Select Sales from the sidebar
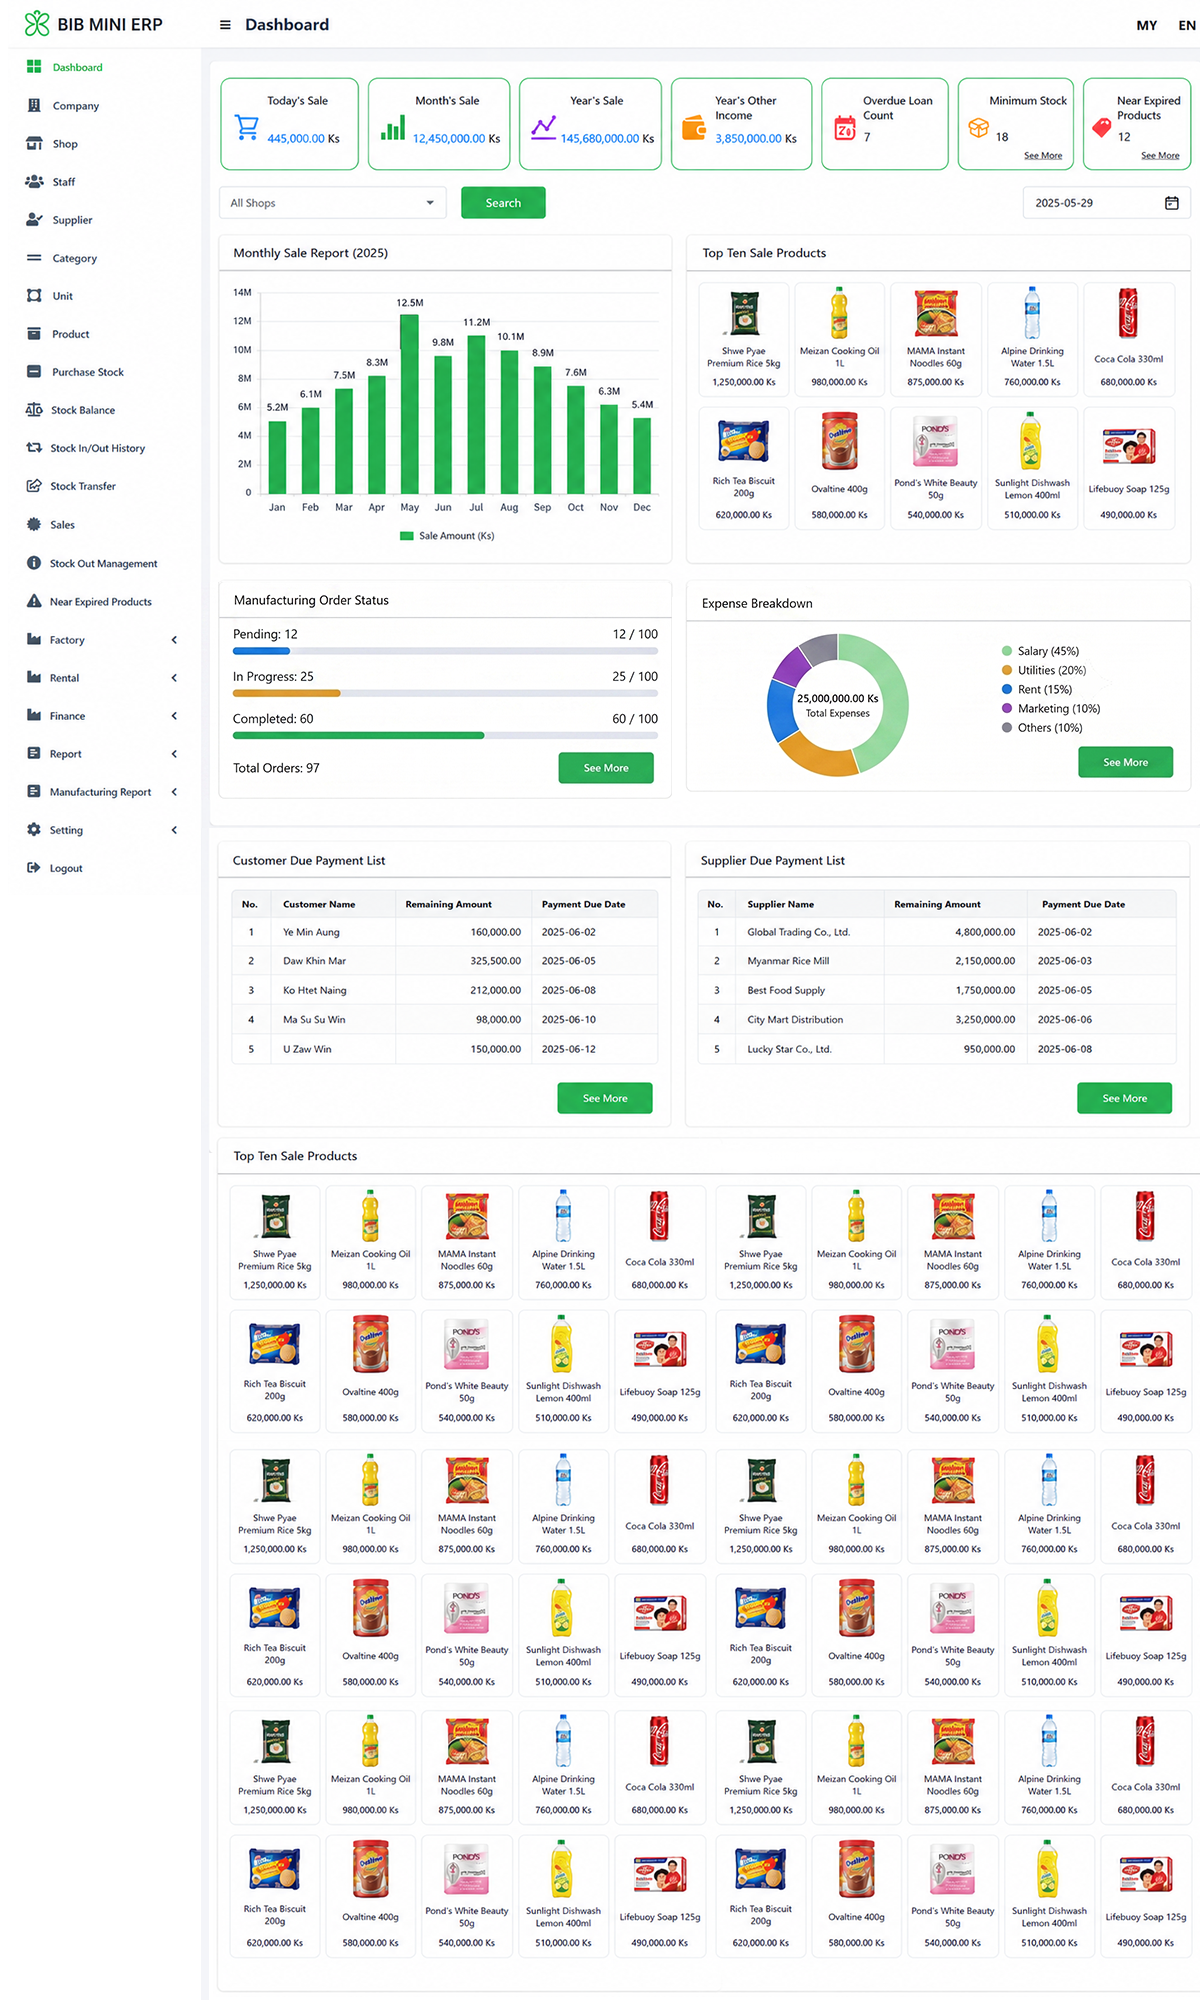The width and height of the screenshot is (1200, 2000). 62,525
